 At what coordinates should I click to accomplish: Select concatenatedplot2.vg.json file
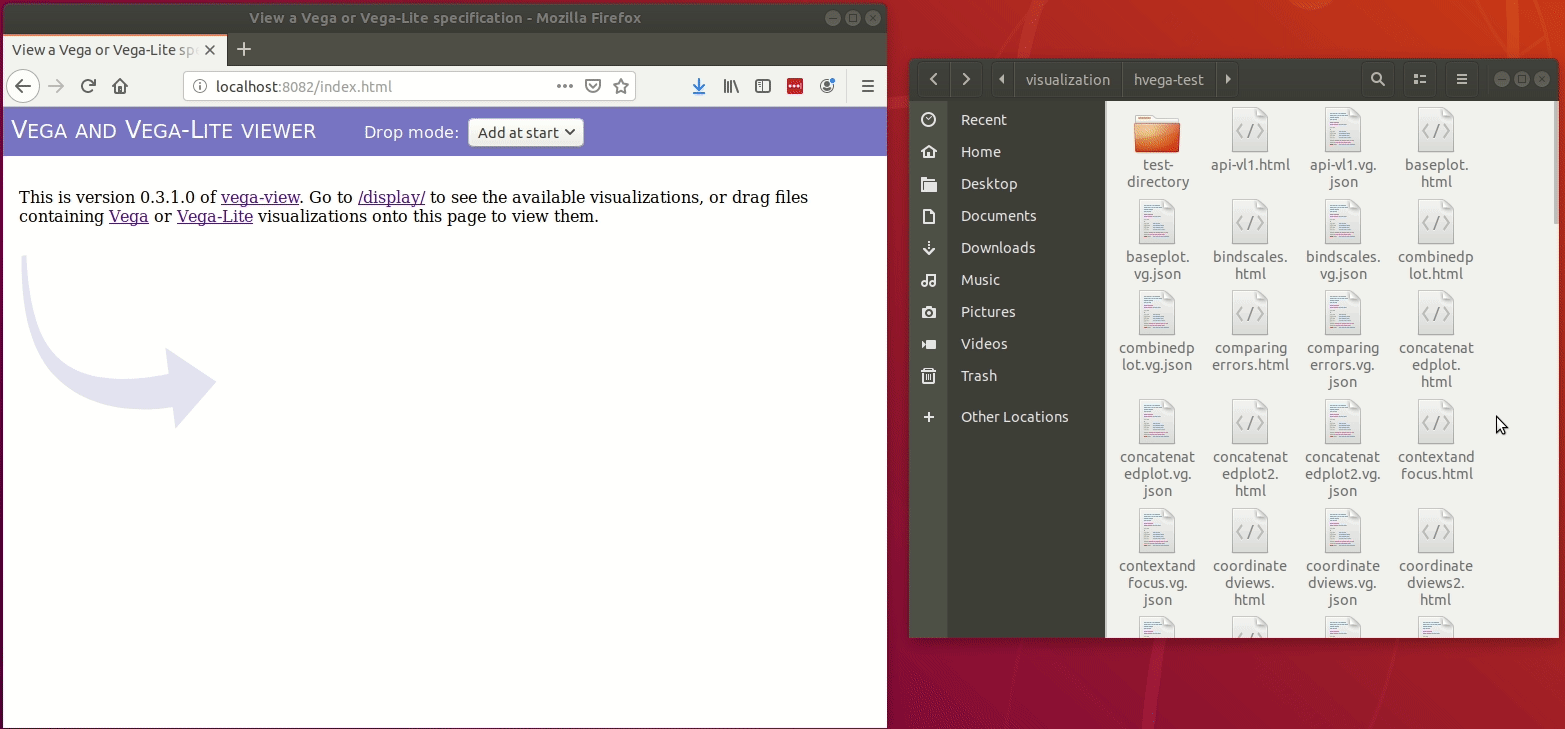coord(1343,449)
